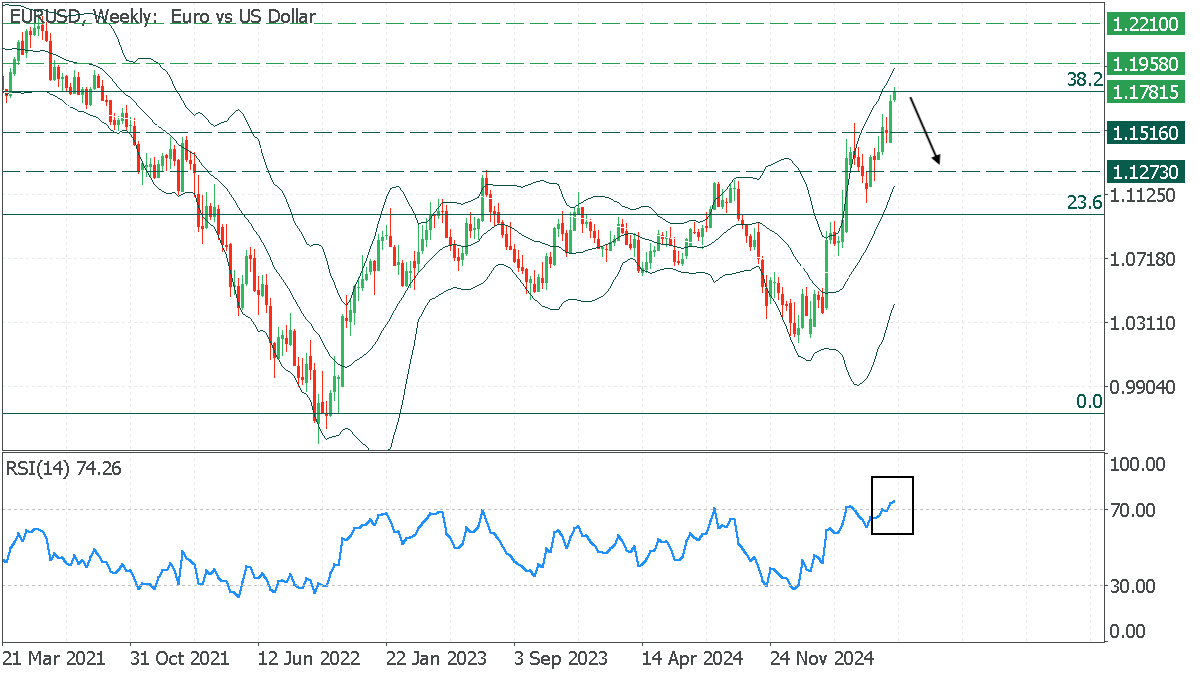Click the 1.19580 price level label
This screenshot has height=675, width=1200.
[x=1146, y=63]
